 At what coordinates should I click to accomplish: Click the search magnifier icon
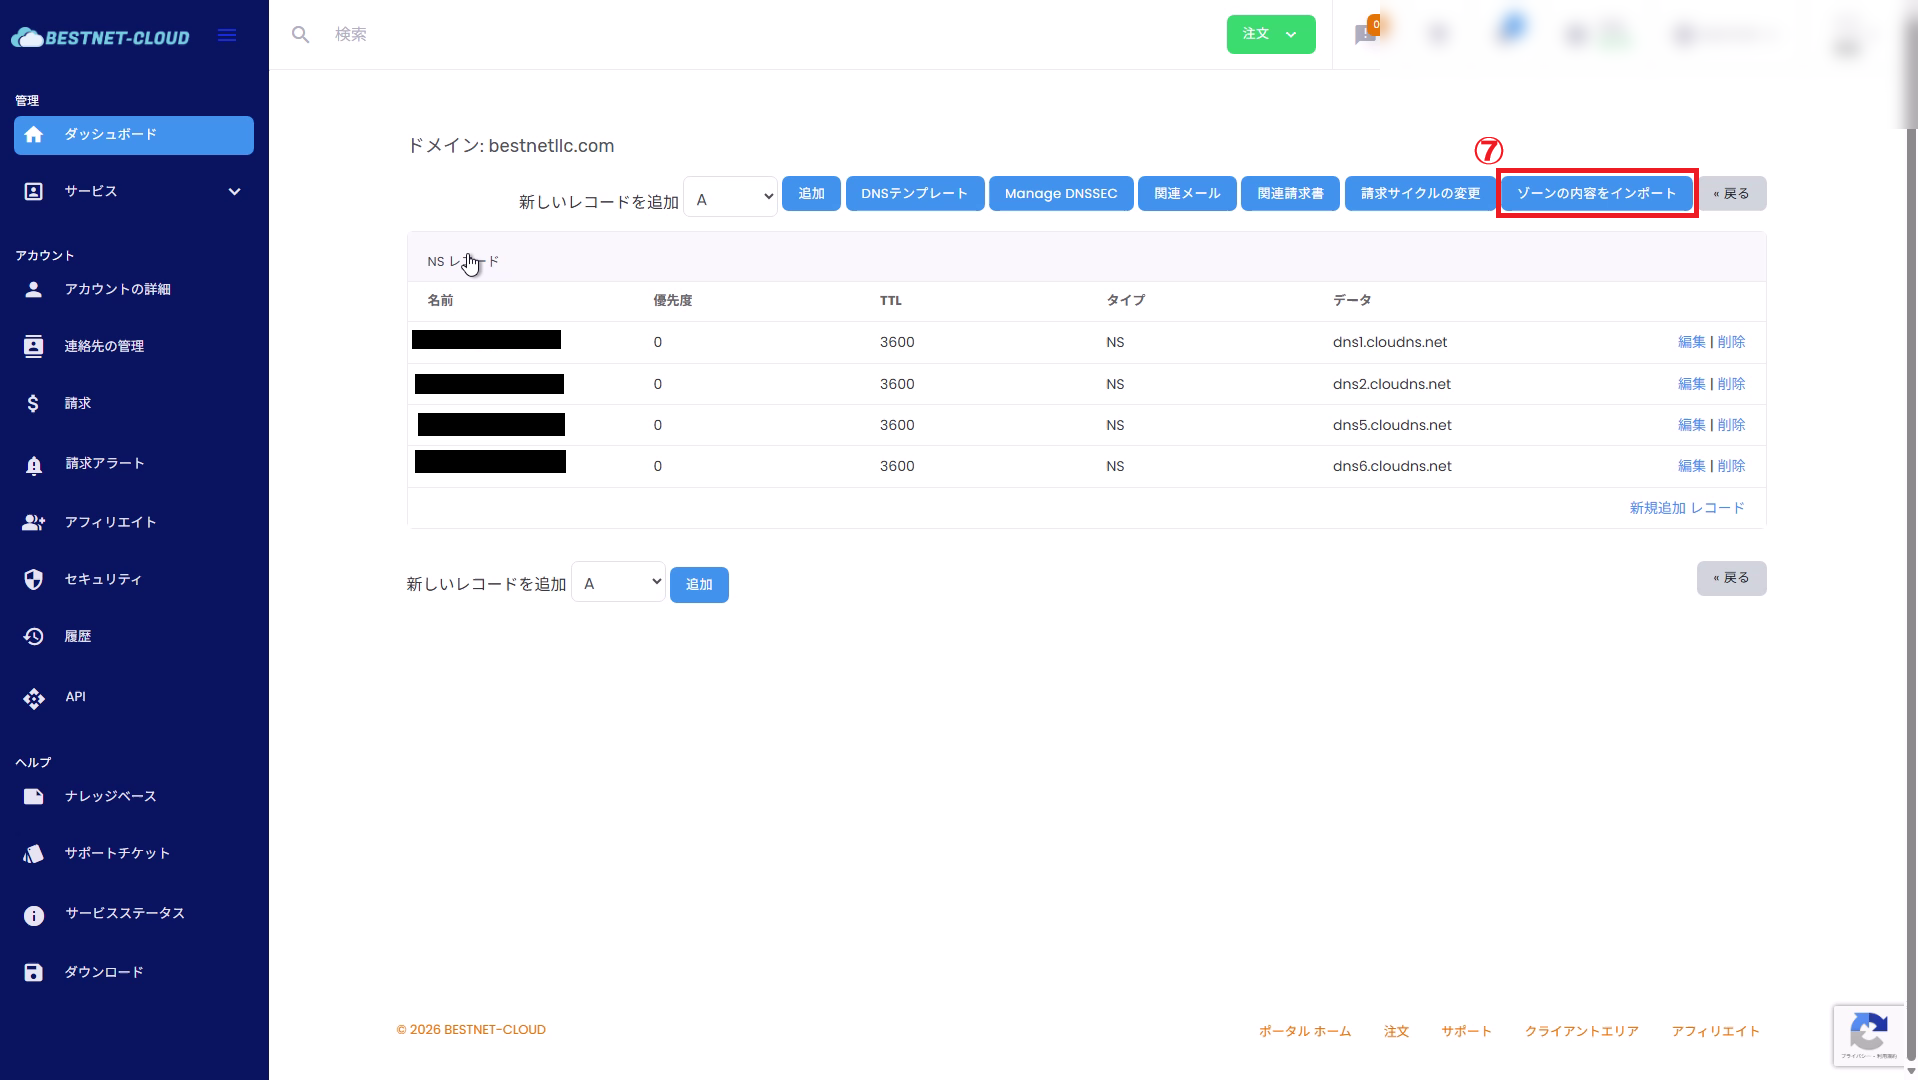(x=300, y=35)
